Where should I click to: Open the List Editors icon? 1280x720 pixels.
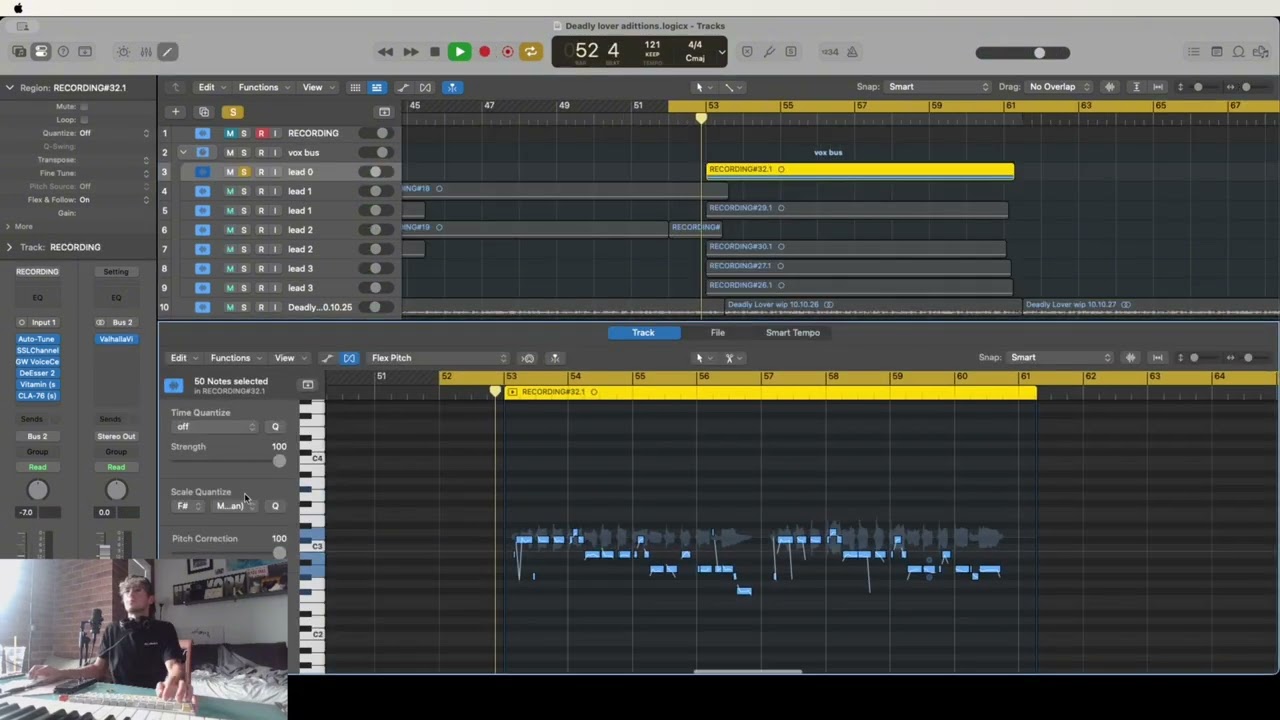[1194, 52]
